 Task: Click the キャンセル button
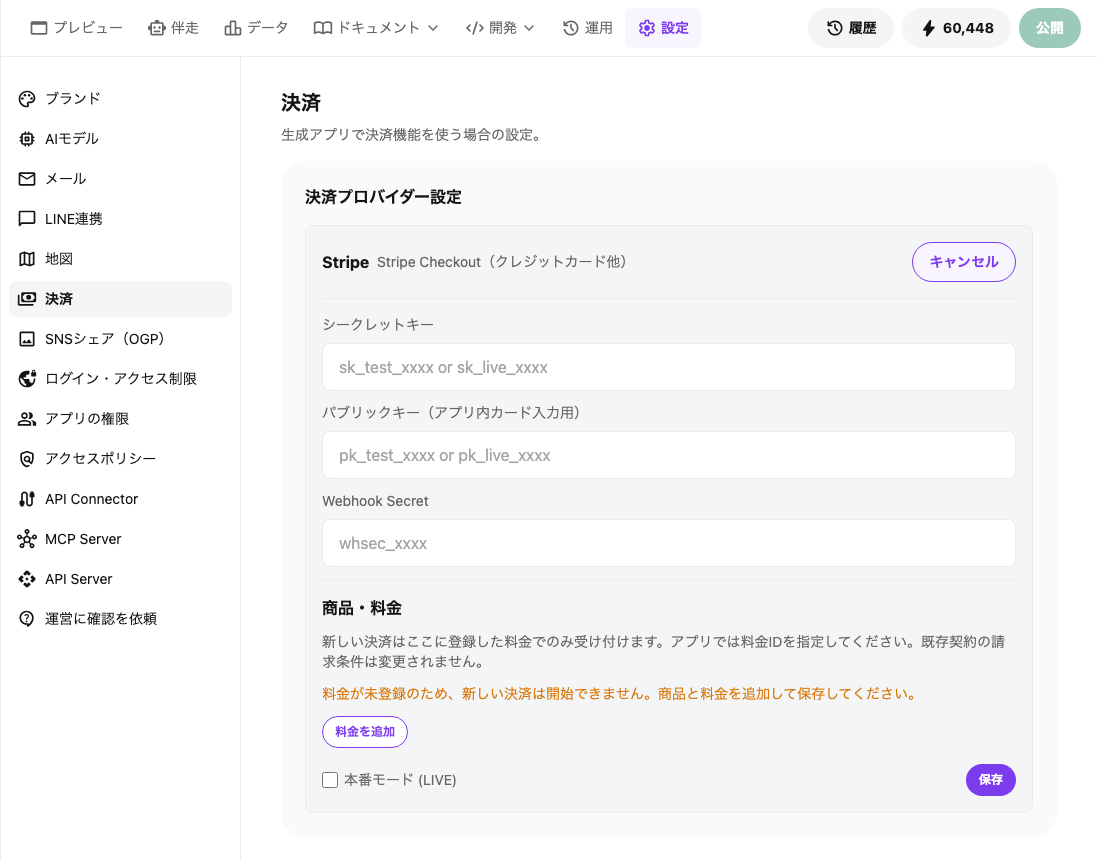[x=963, y=262]
